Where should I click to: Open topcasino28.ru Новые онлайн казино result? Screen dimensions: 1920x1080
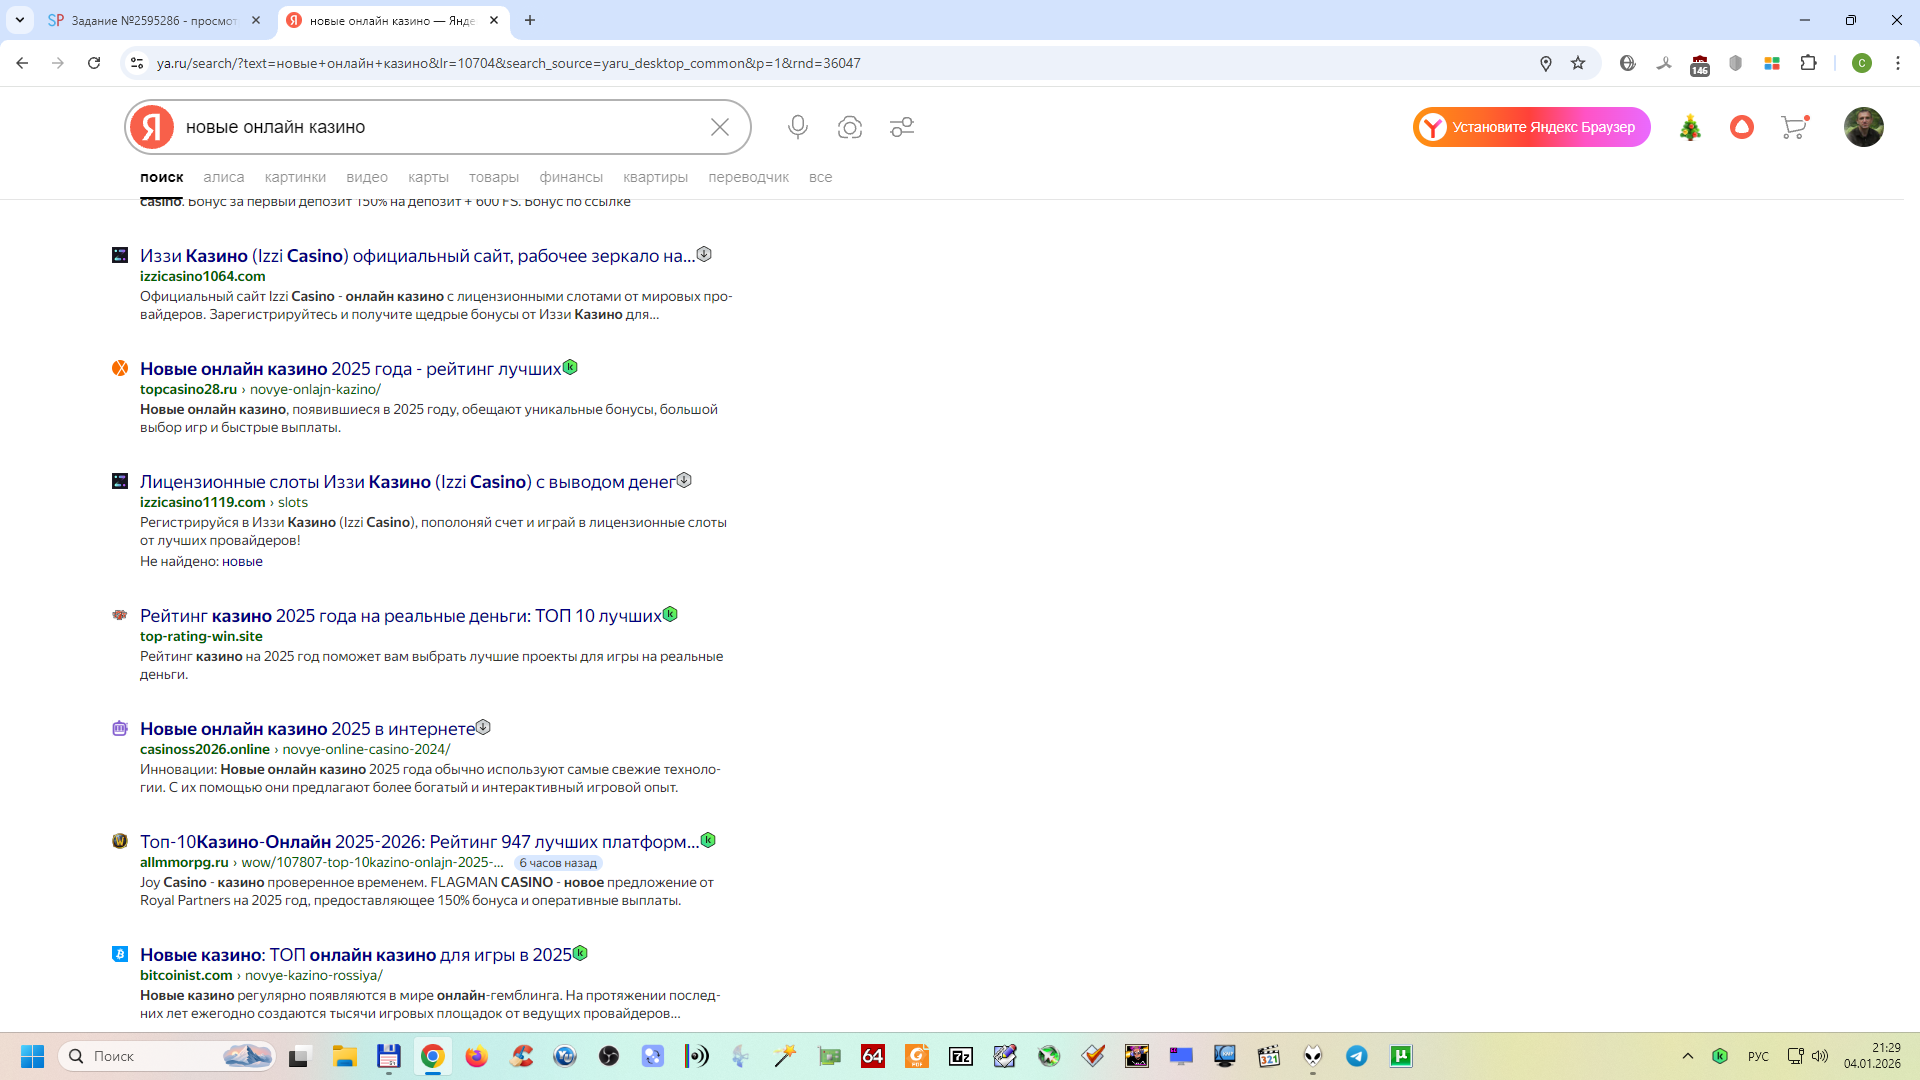click(350, 369)
